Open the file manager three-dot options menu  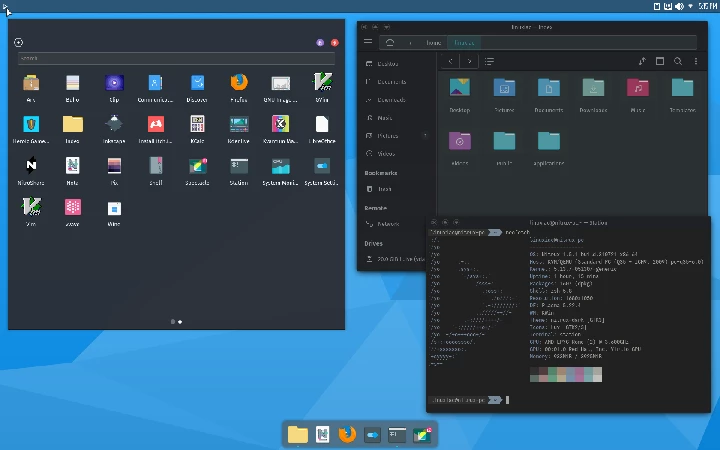(696, 61)
